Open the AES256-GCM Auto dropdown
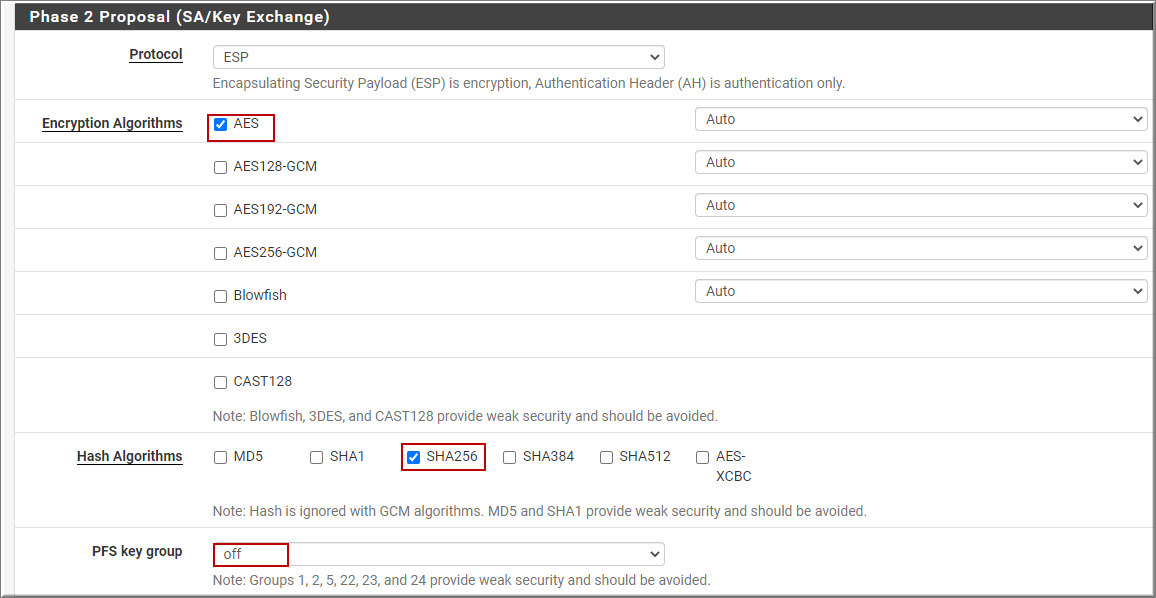 pos(921,248)
